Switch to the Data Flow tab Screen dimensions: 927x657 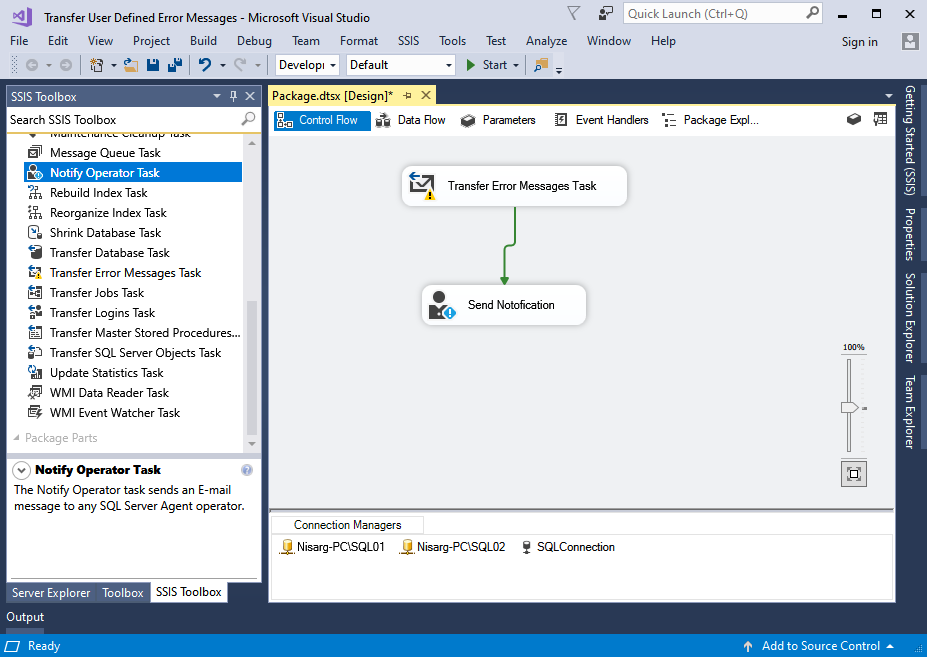[411, 120]
